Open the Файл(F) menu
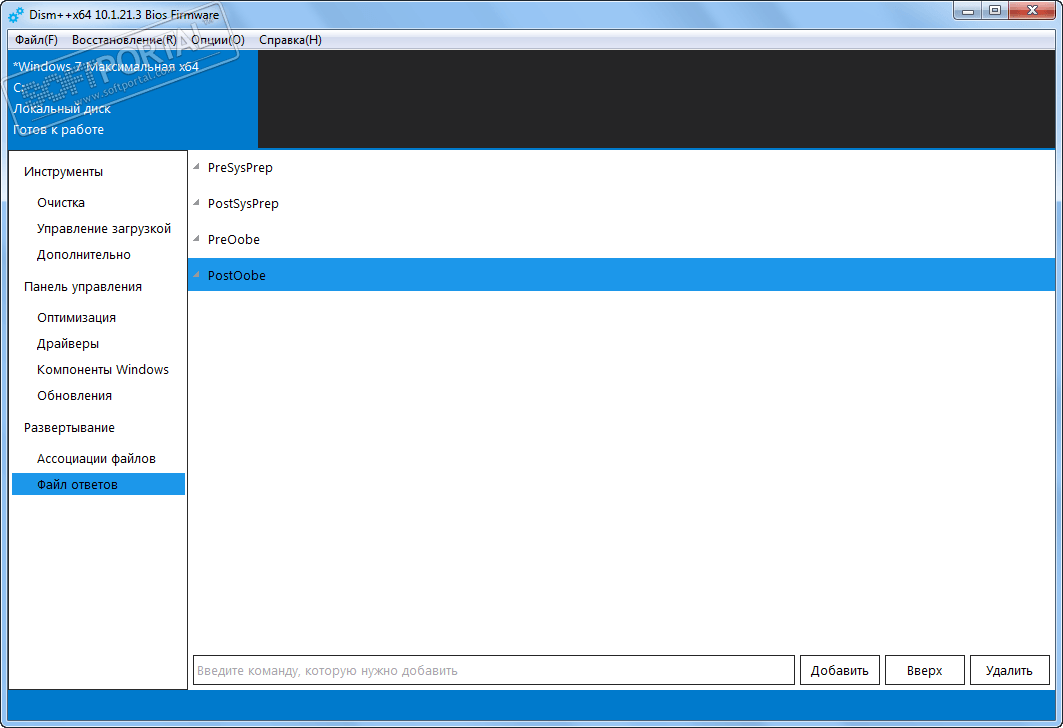The image size is (1063, 728). [x=36, y=40]
